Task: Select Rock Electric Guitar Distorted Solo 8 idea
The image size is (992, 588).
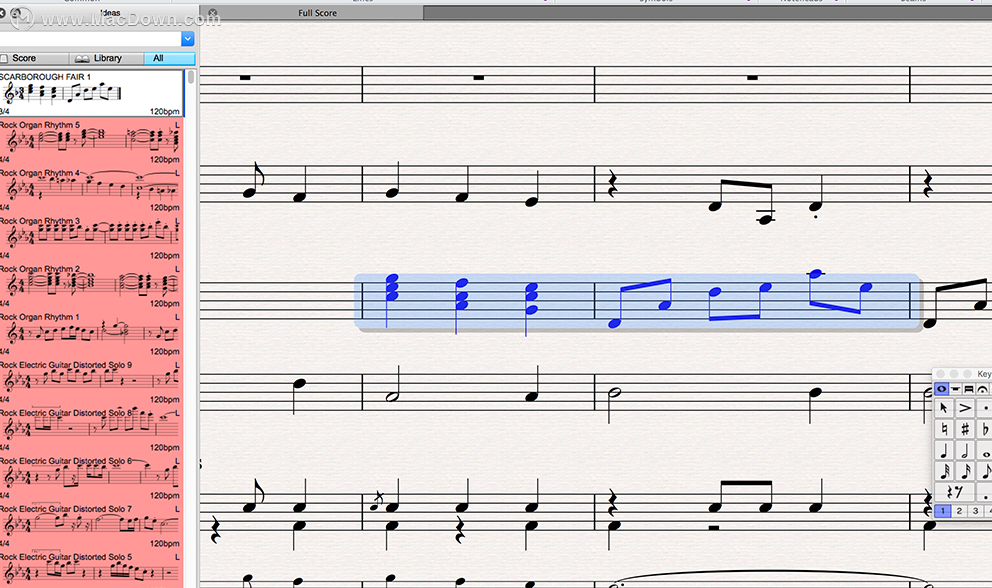Action: point(91,430)
